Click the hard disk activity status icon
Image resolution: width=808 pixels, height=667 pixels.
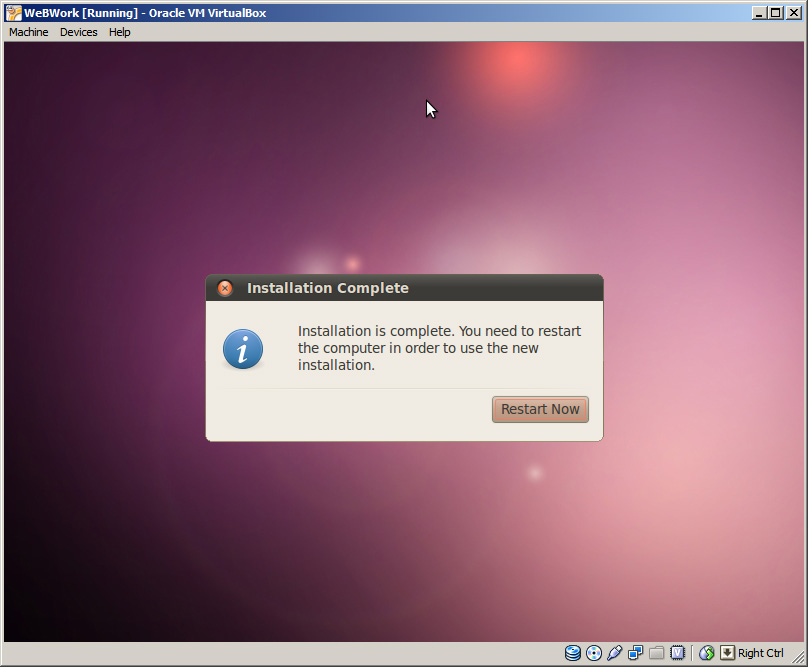click(573, 653)
